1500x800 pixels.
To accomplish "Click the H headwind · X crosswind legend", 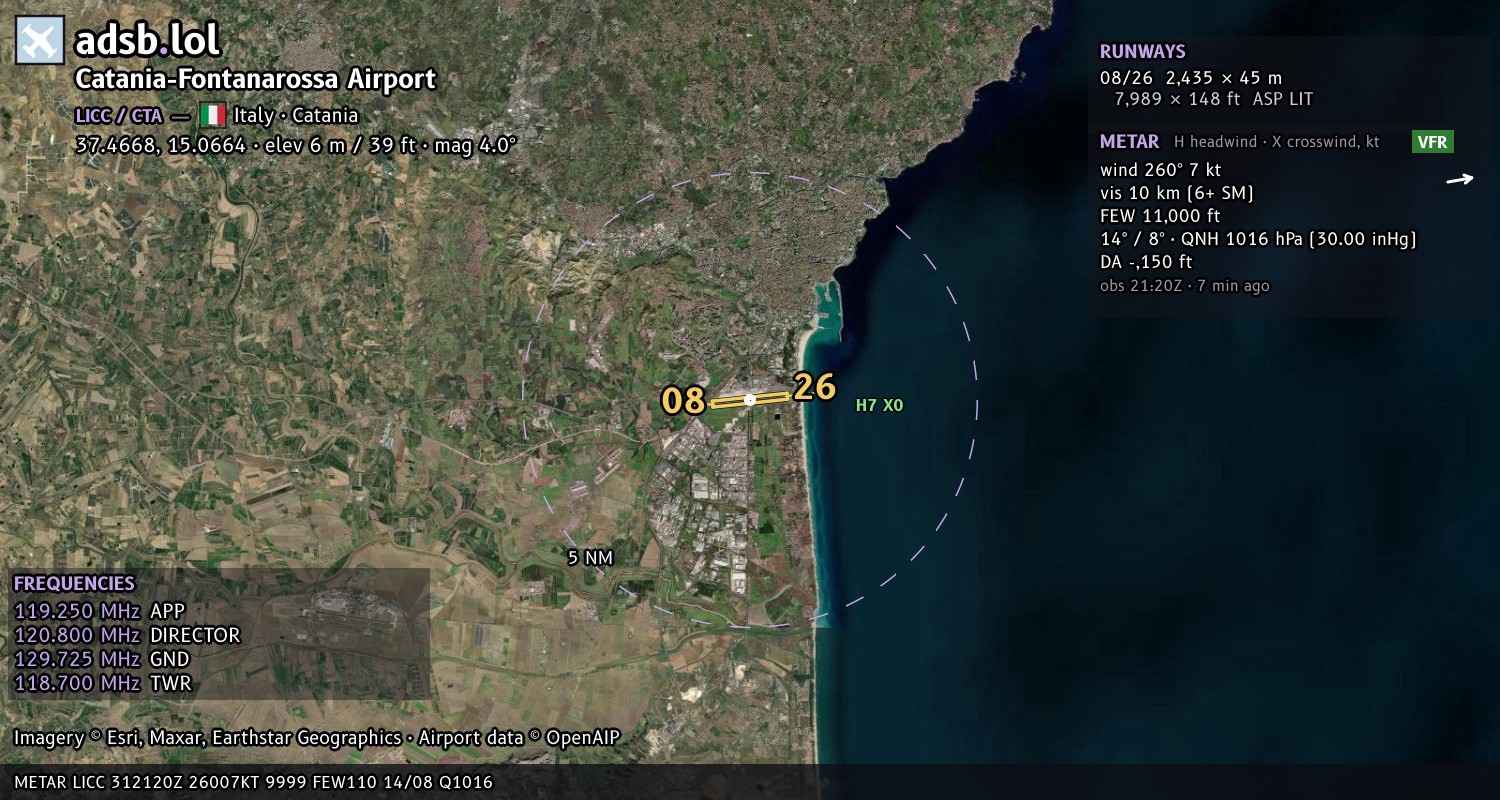I will tap(1277, 142).
